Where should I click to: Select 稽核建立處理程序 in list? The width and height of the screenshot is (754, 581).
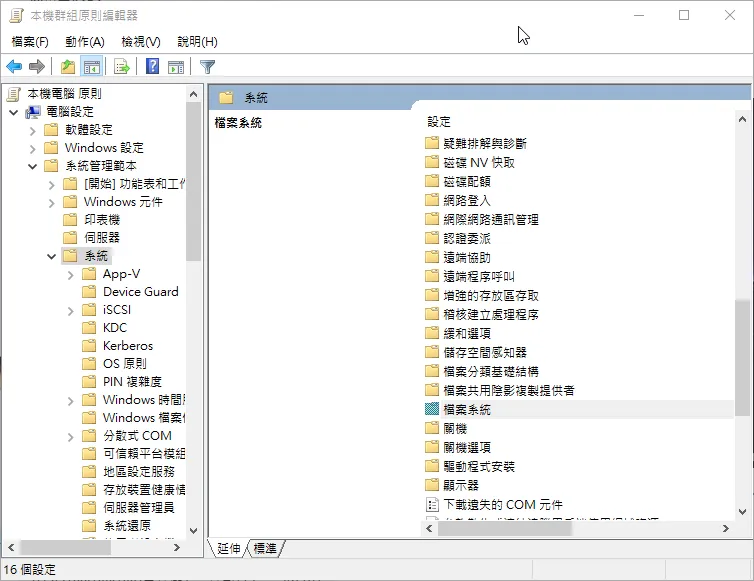point(491,314)
